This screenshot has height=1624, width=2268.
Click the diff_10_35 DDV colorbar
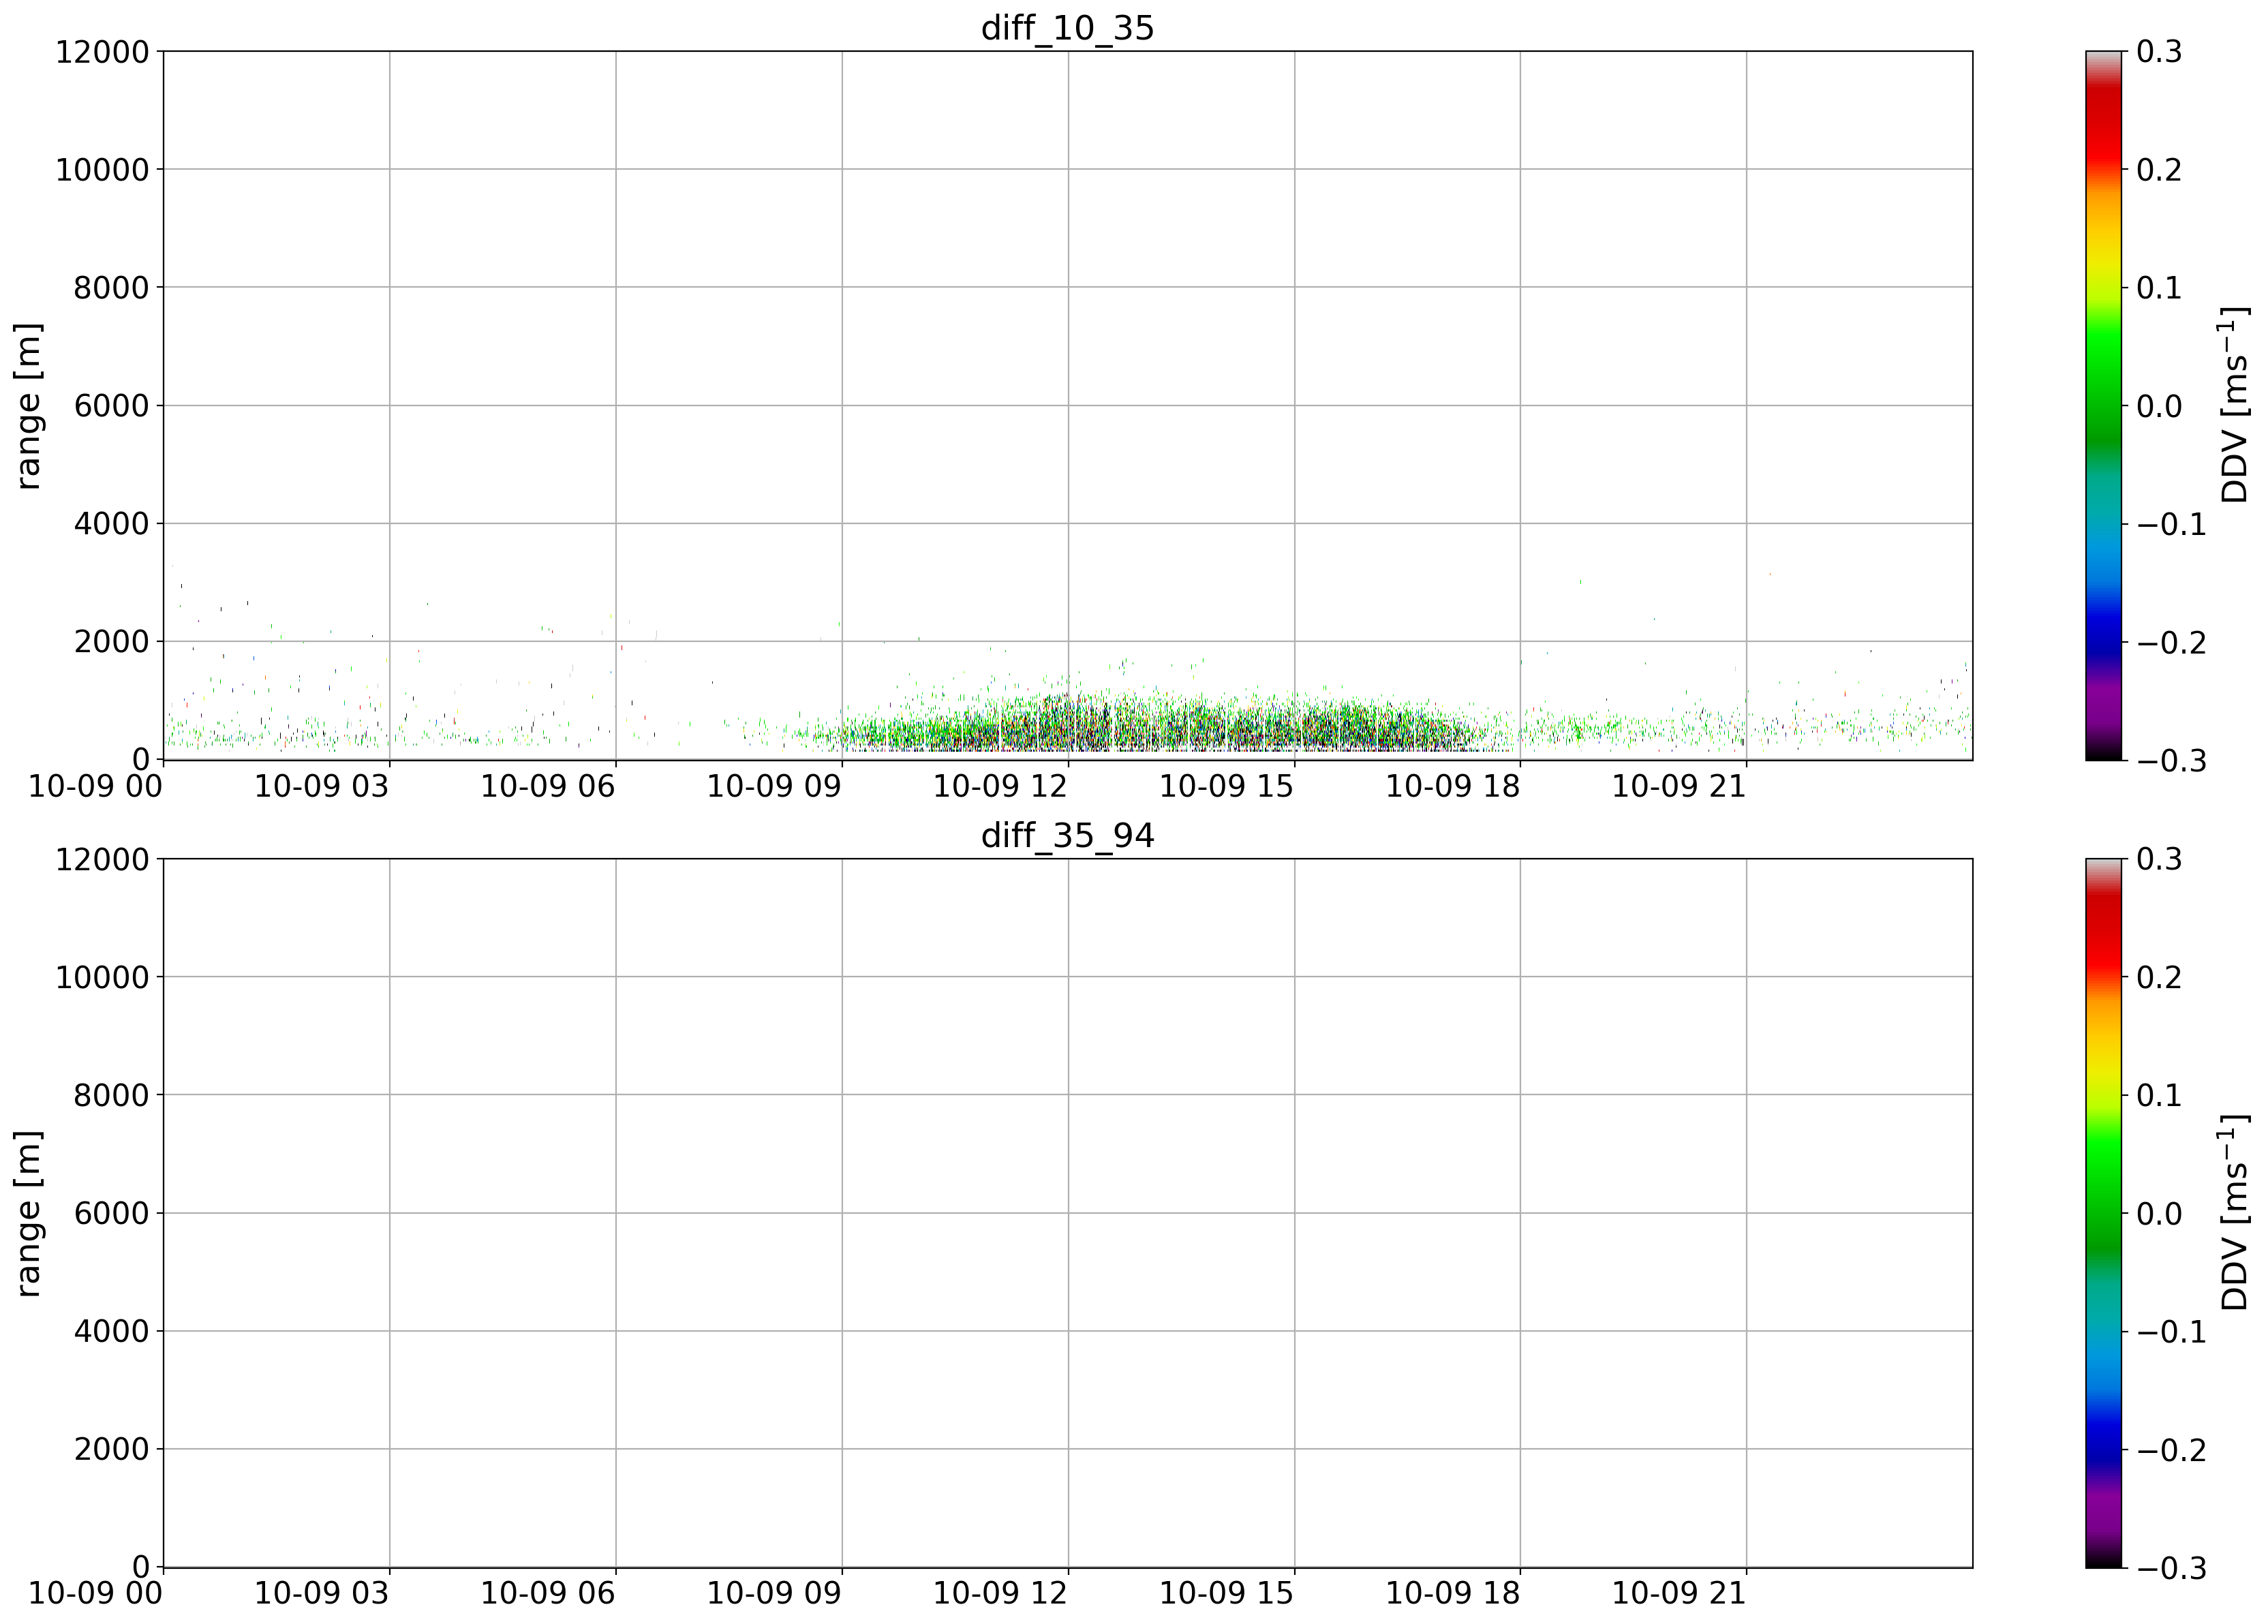tap(2104, 405)
